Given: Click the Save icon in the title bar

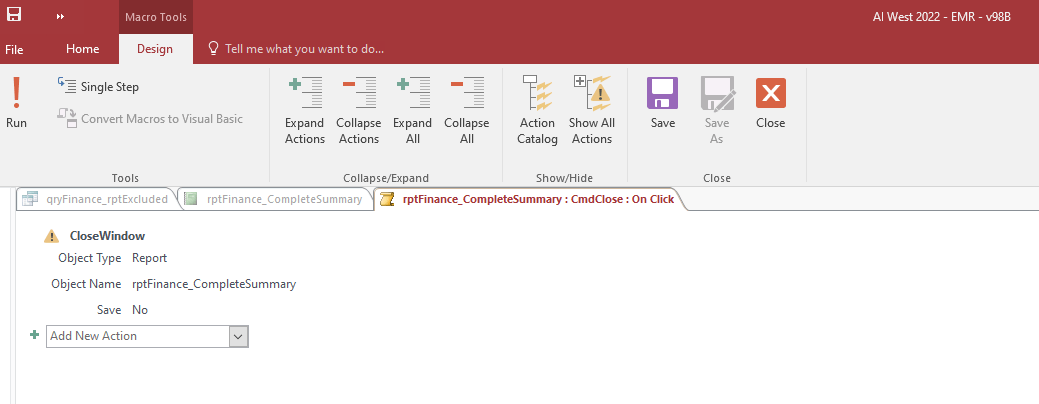Looking at the screenshot, I should 14,14.
